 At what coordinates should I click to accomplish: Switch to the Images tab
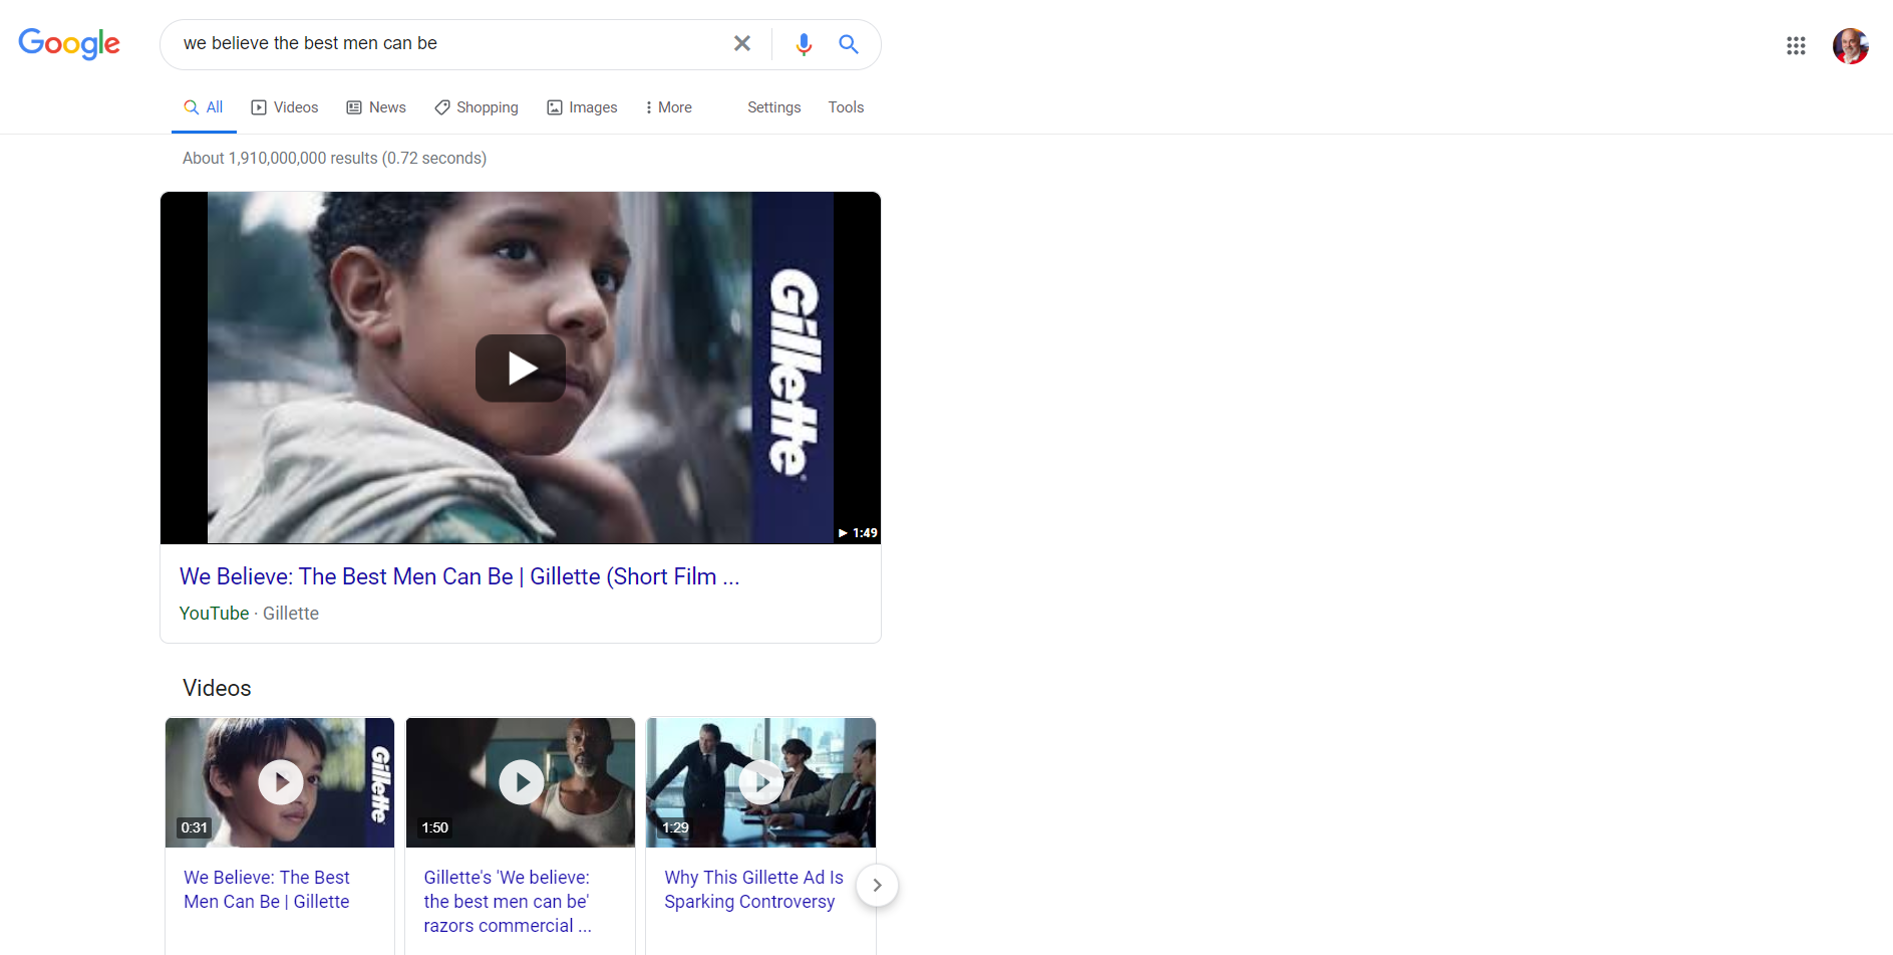point(582,108)
